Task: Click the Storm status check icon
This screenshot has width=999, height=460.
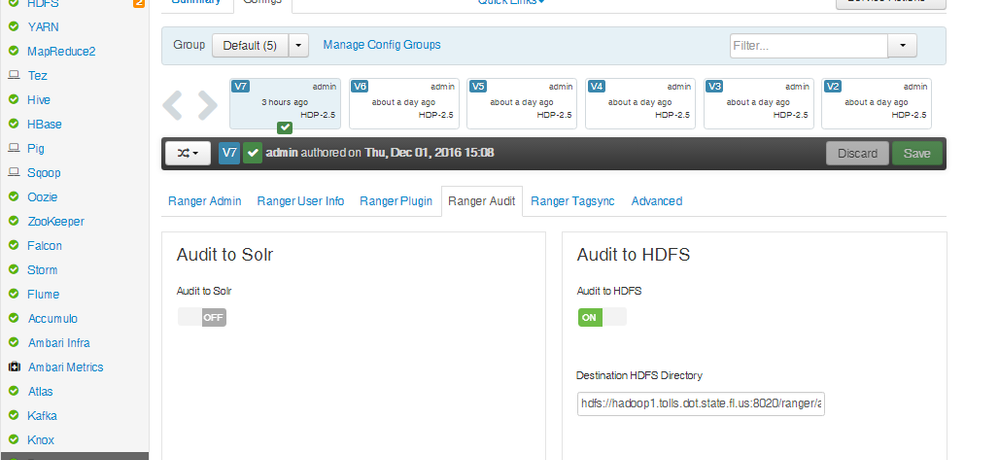Action: 13,270
